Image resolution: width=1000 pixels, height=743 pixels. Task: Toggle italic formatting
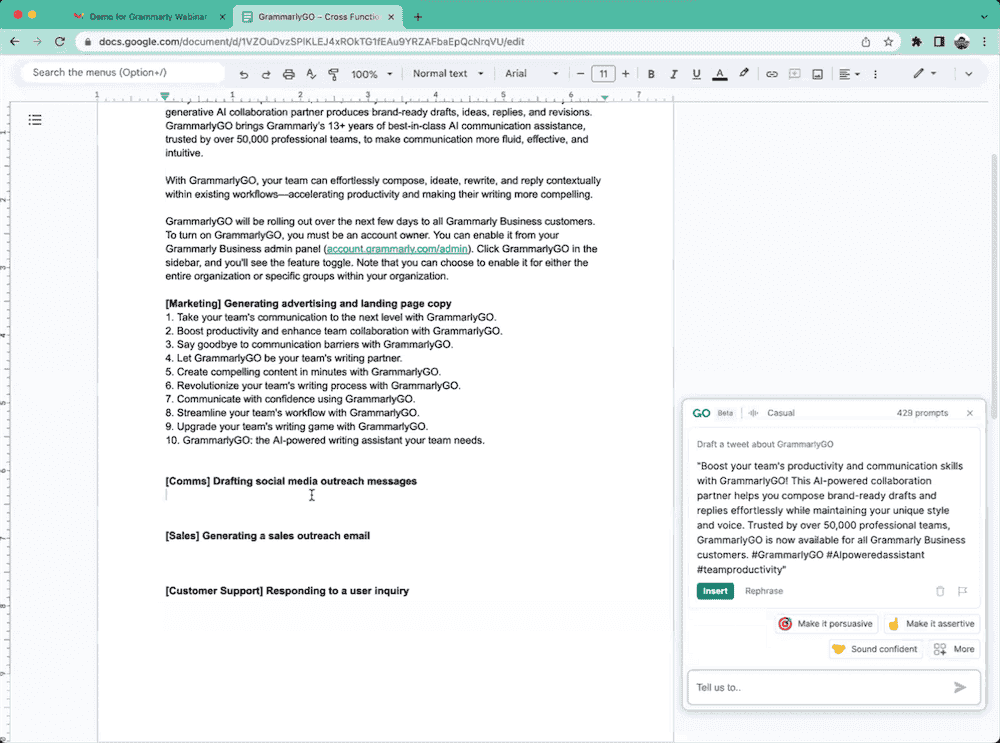point(674,74)
